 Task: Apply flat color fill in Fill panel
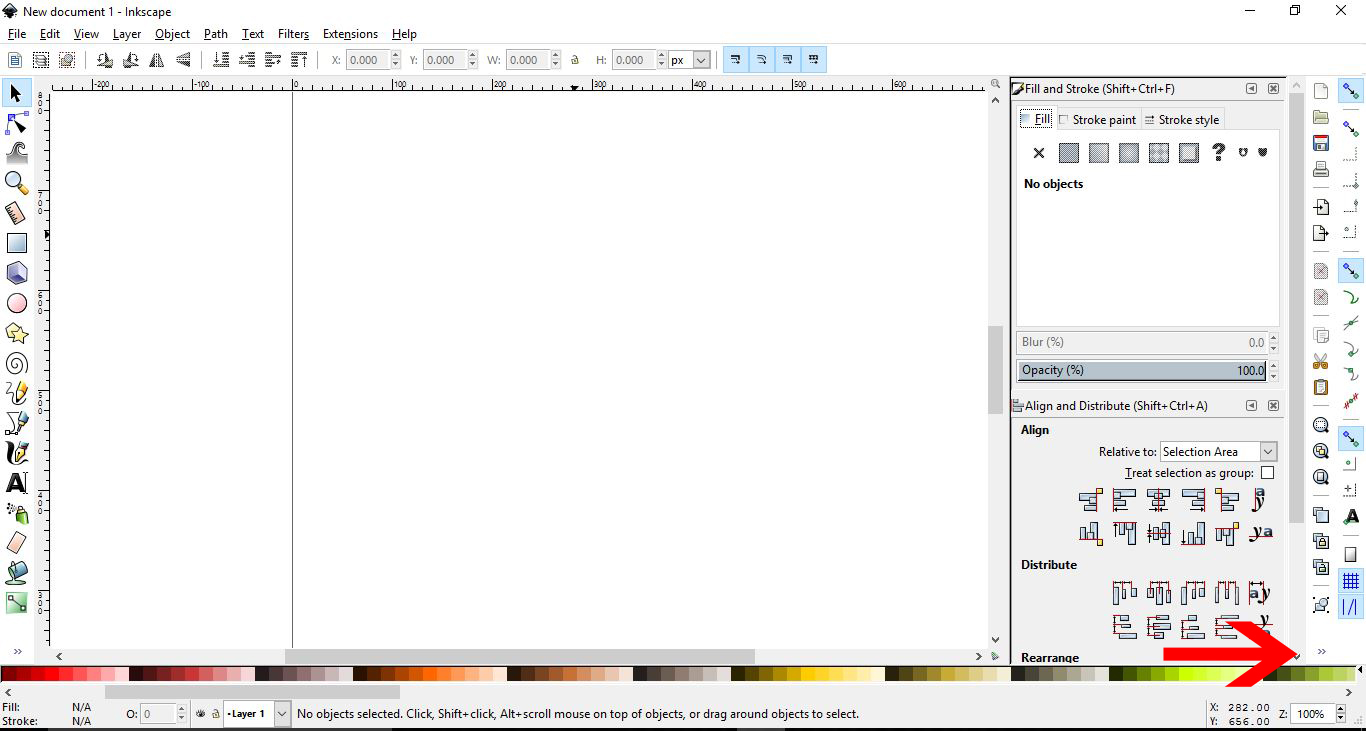1068,152
